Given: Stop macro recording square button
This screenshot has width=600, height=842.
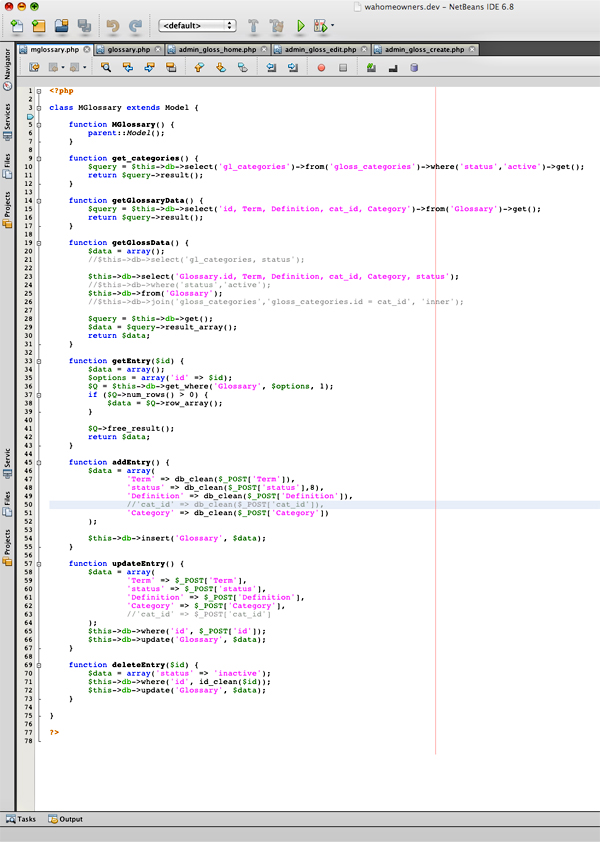Looking at the screenshot, I should [x=343, y=68].
